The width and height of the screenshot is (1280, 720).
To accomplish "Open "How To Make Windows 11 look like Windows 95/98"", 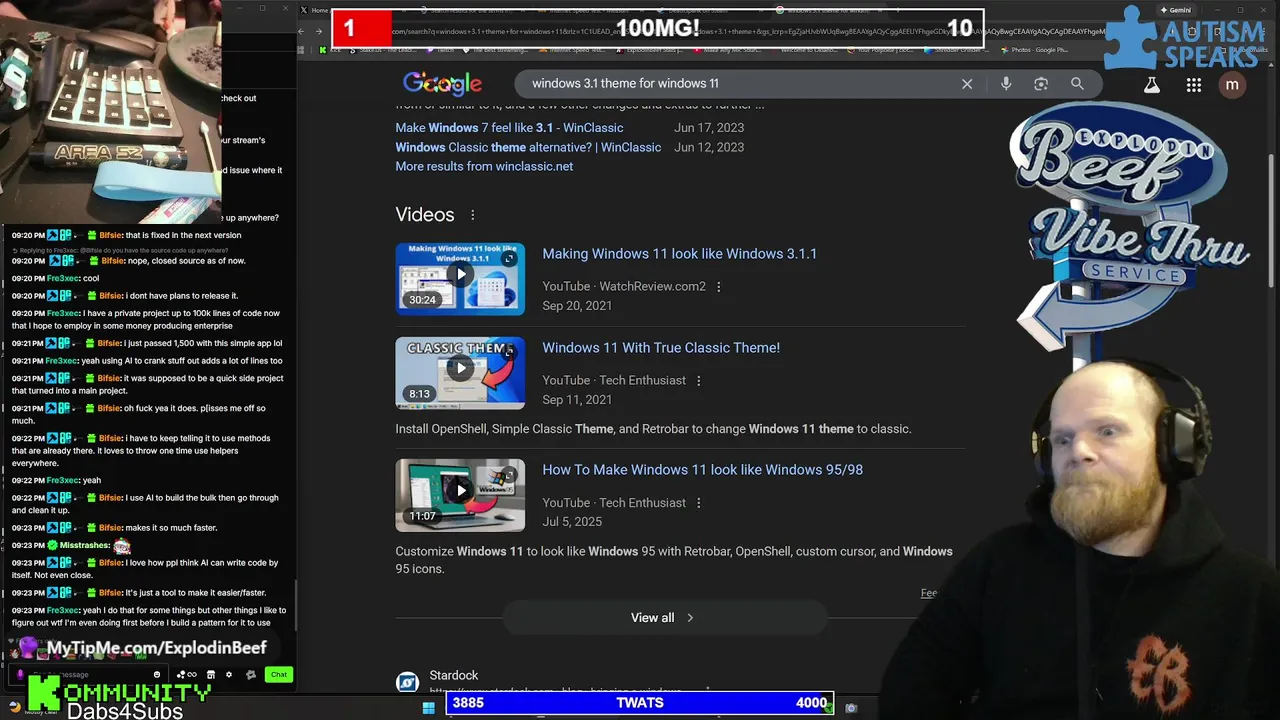I will (703, 470).
